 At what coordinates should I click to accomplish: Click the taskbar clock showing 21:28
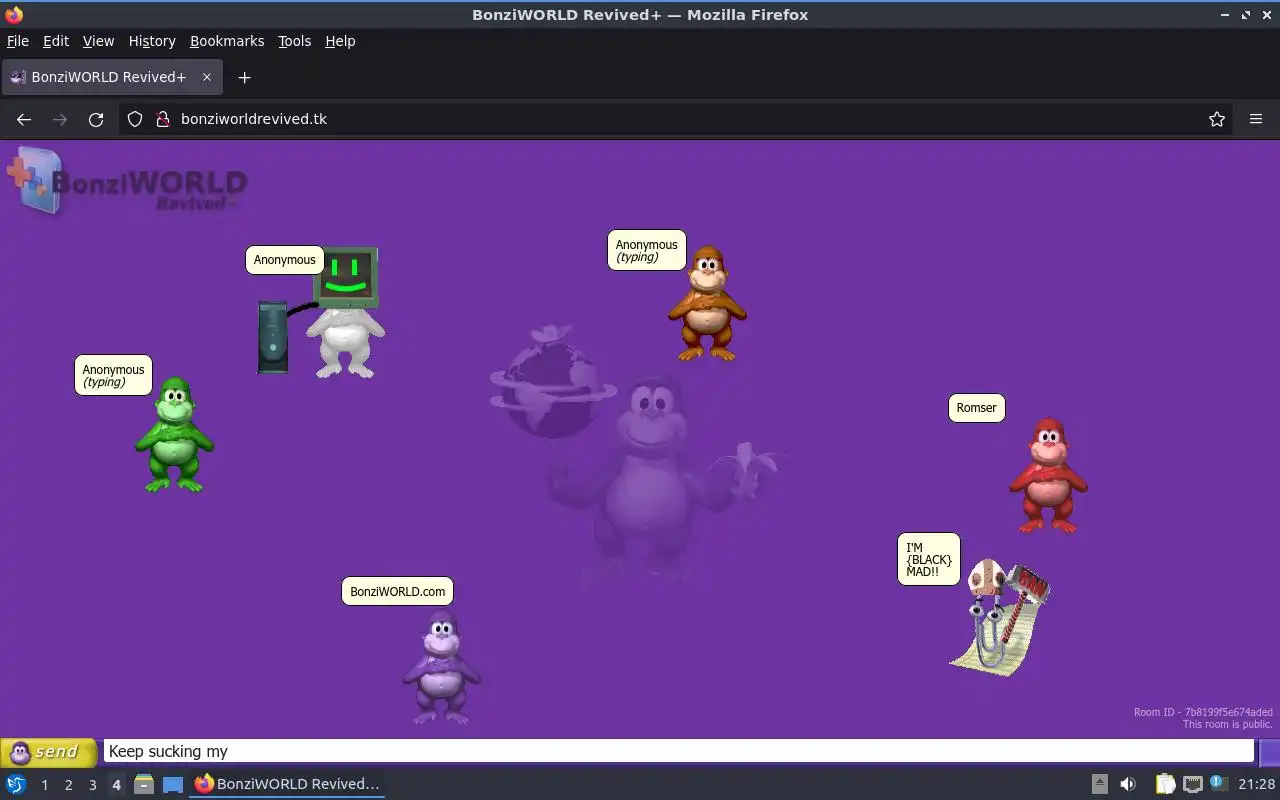click(x=1257, y=784)
